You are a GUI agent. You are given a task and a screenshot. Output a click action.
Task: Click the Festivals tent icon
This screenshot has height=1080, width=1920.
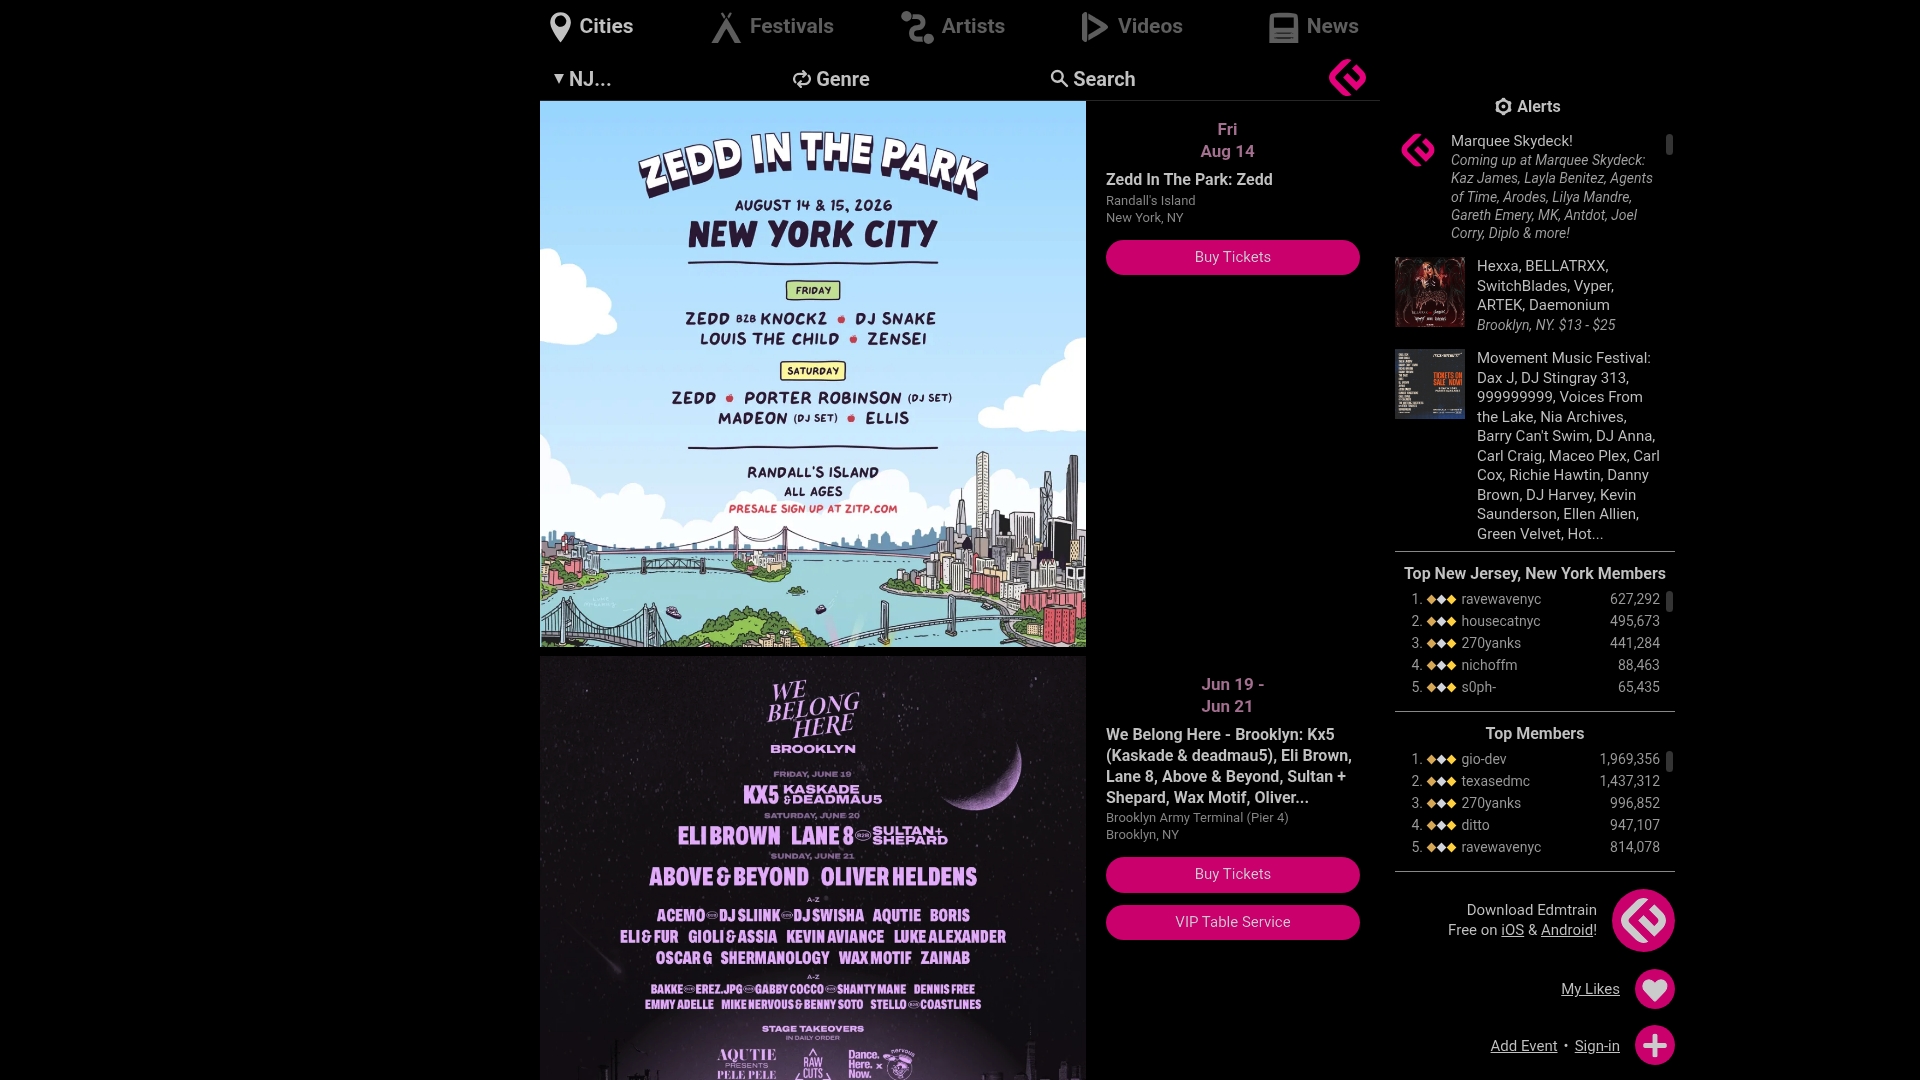click(726, 27)
